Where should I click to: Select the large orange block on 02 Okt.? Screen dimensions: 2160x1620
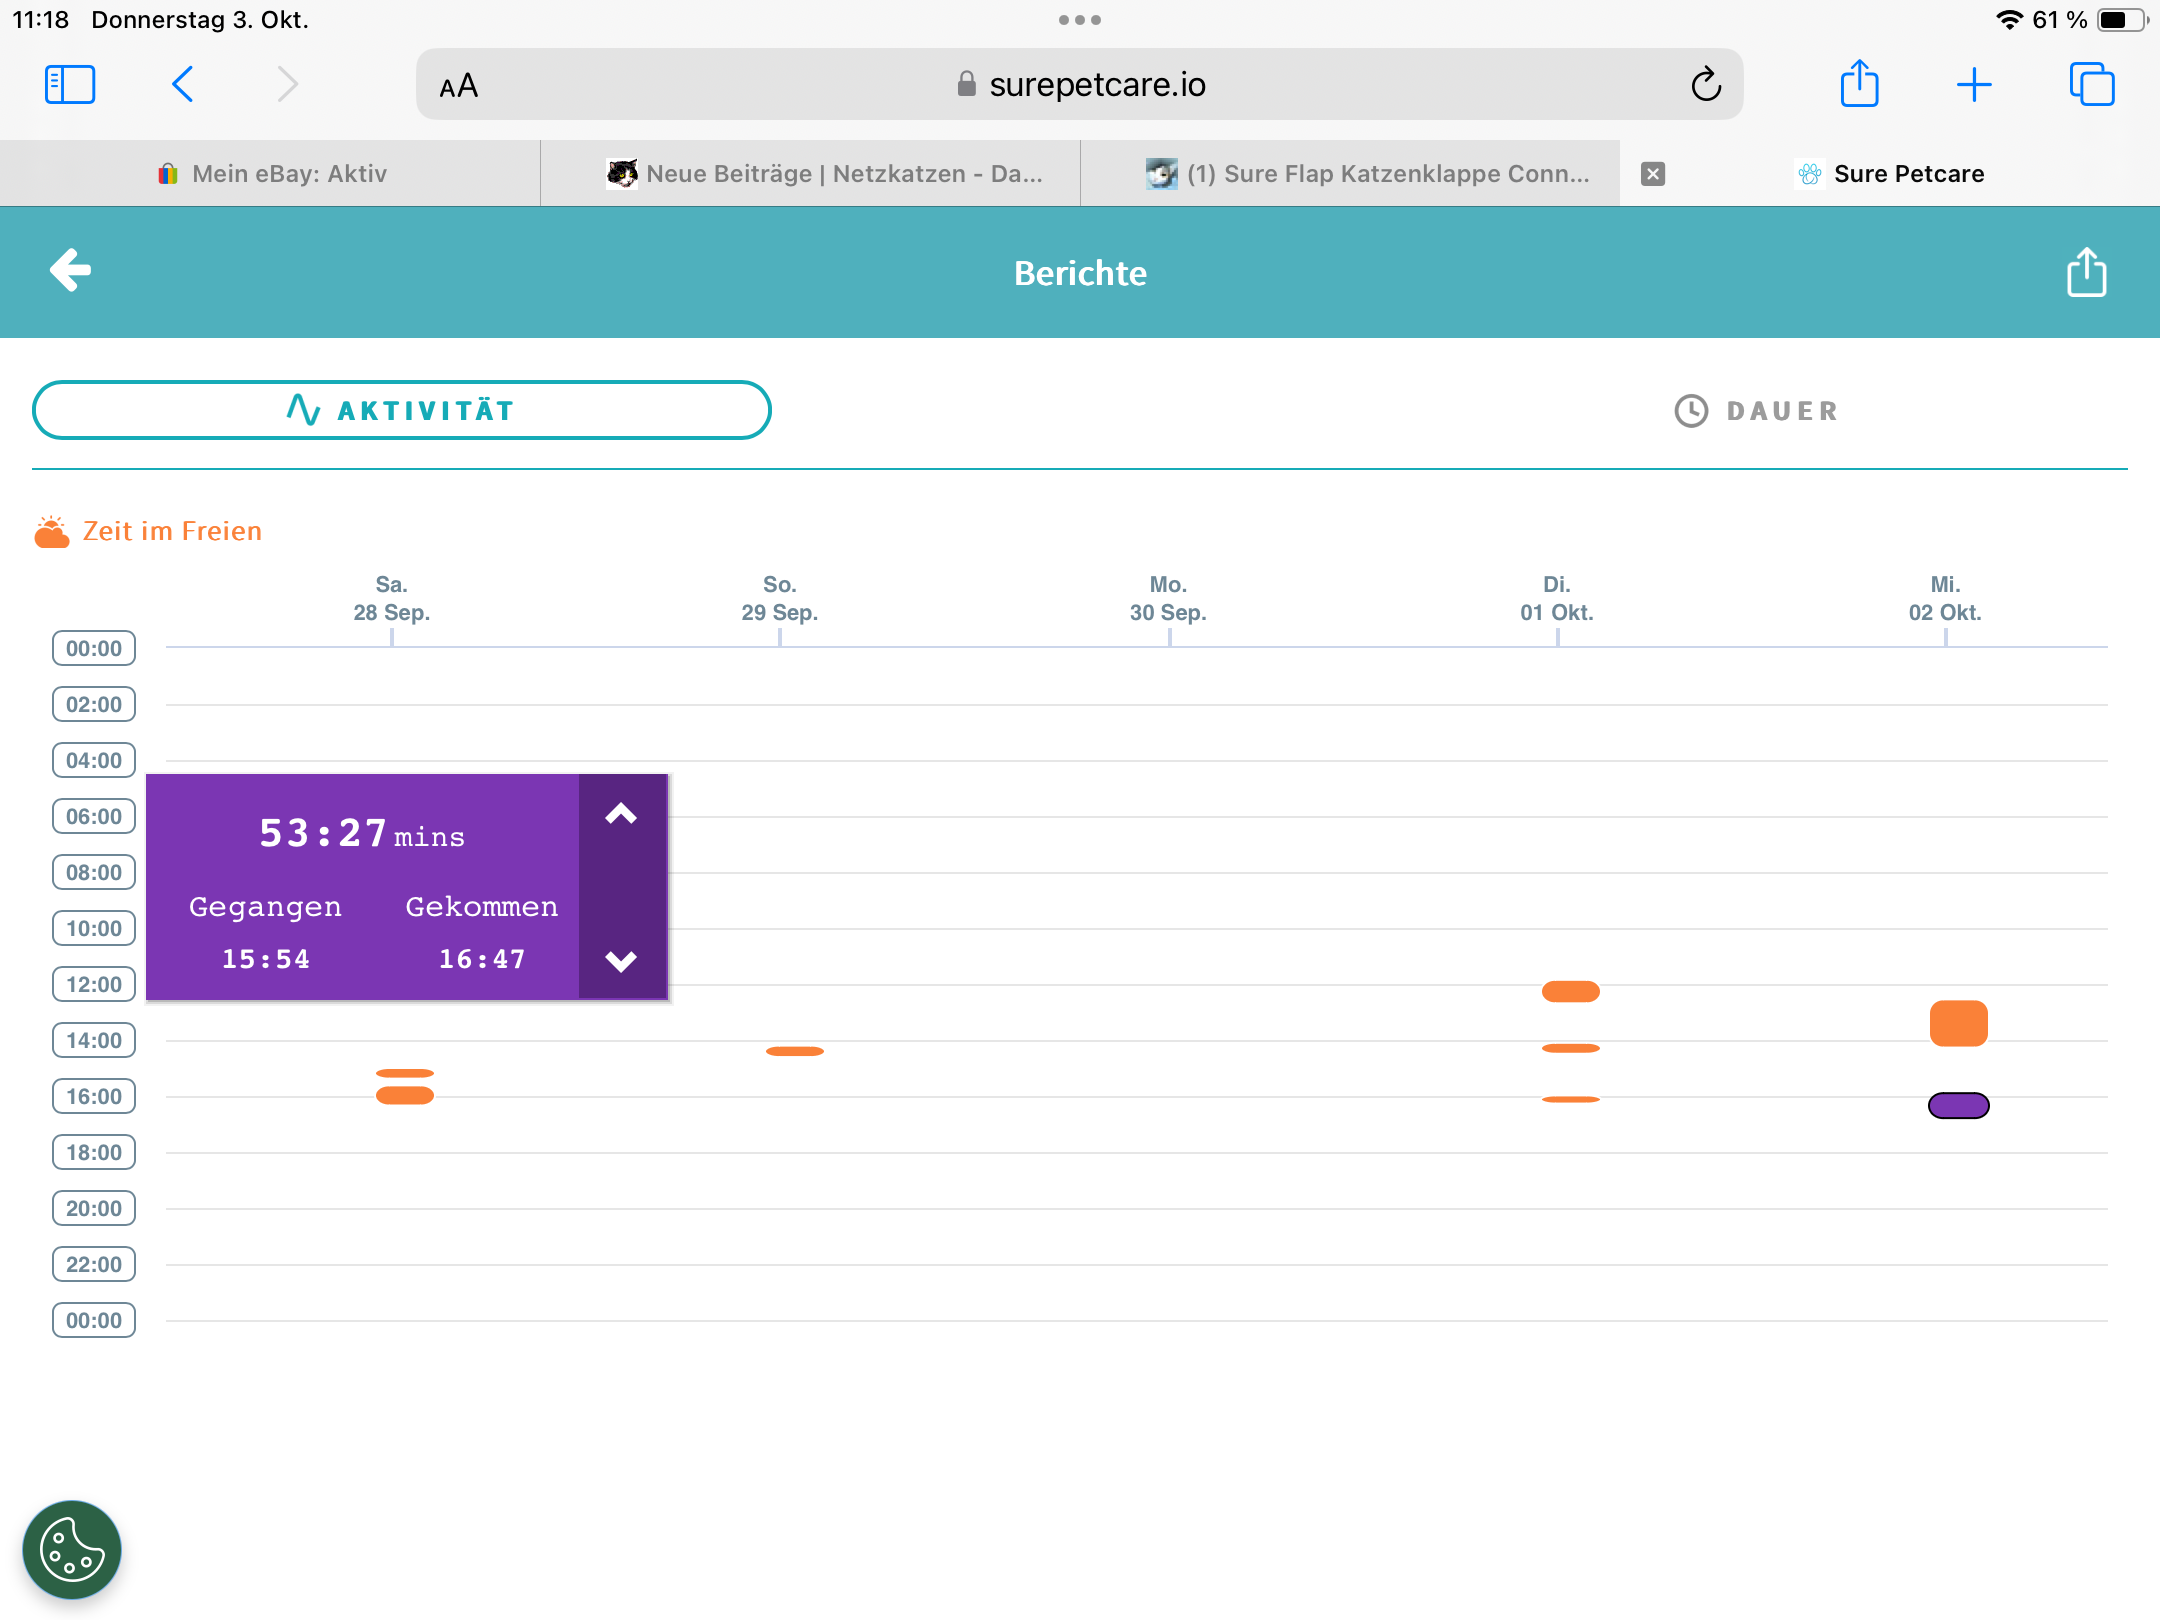[x=1958, y=1023]
